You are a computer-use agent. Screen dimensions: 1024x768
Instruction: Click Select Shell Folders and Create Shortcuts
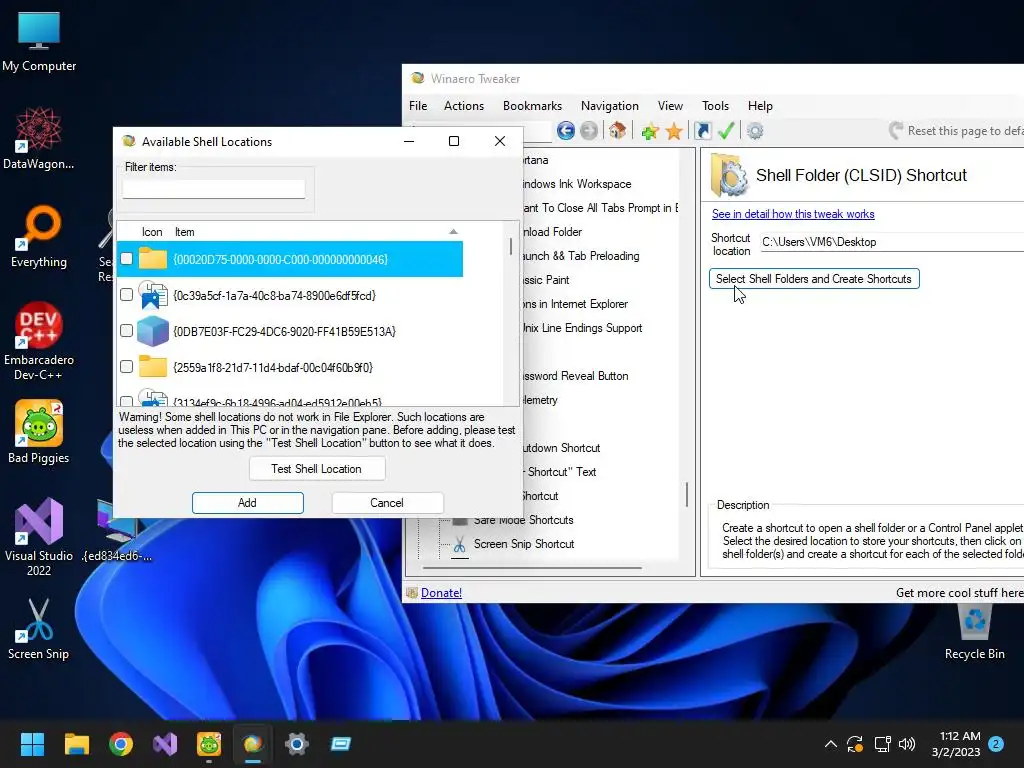814,279
